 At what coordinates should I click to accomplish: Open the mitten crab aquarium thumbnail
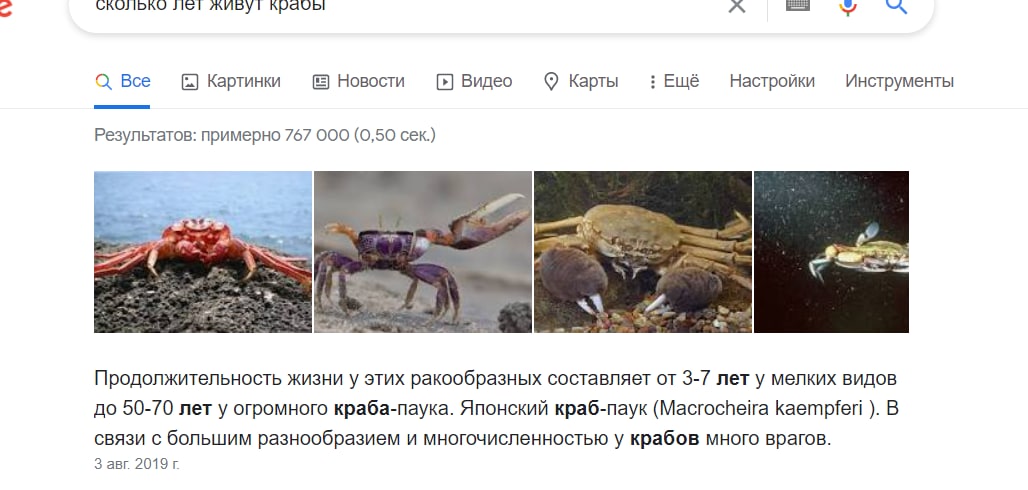click(643, 252)
